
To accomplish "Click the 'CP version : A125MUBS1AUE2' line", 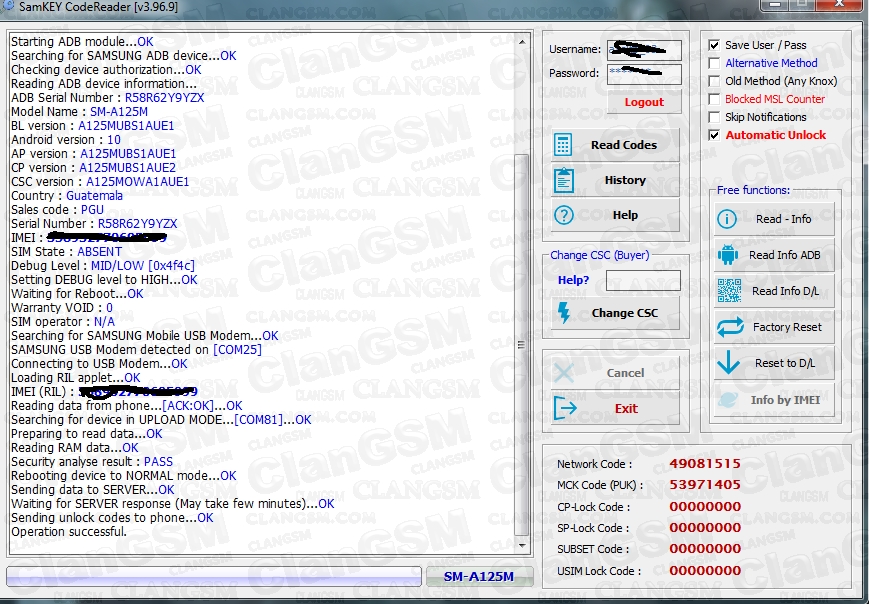I will click(x=94, y=168).
